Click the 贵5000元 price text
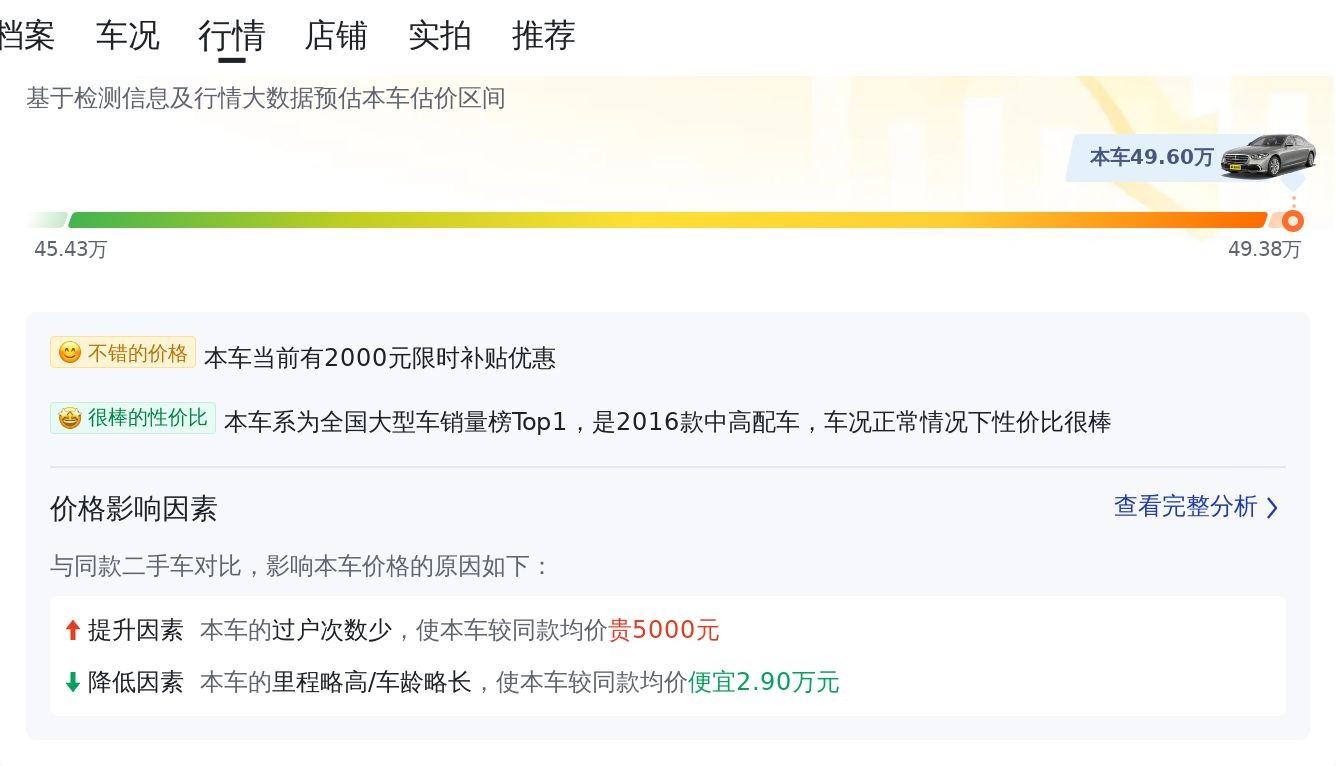This screenshot has height=766, width=1336. coord(664,630)
